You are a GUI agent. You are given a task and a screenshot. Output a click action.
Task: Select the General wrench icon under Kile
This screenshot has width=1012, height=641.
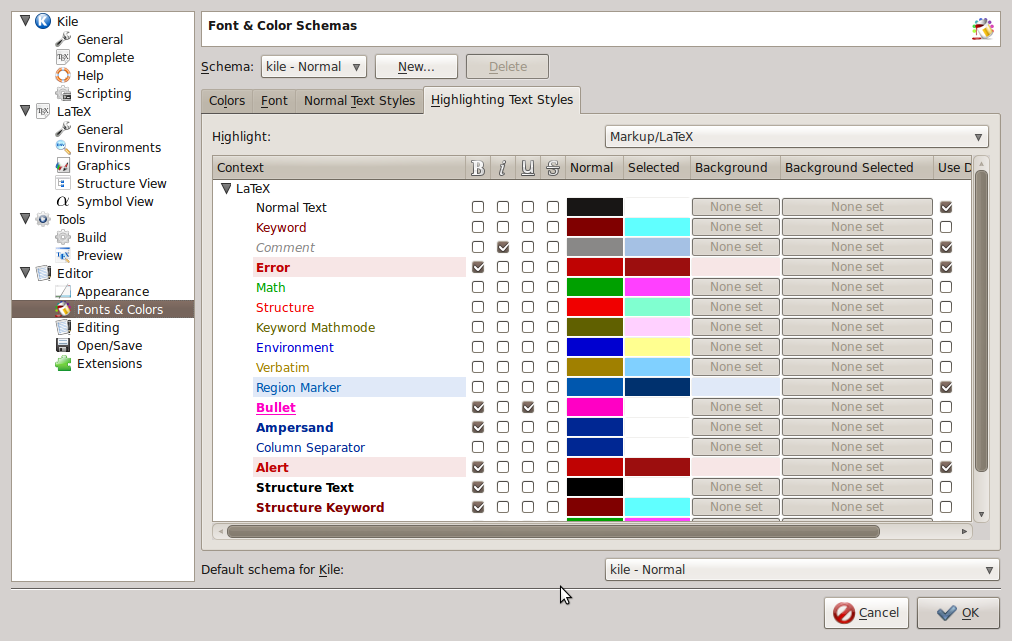pyautogui.click(x=63, y=39)
